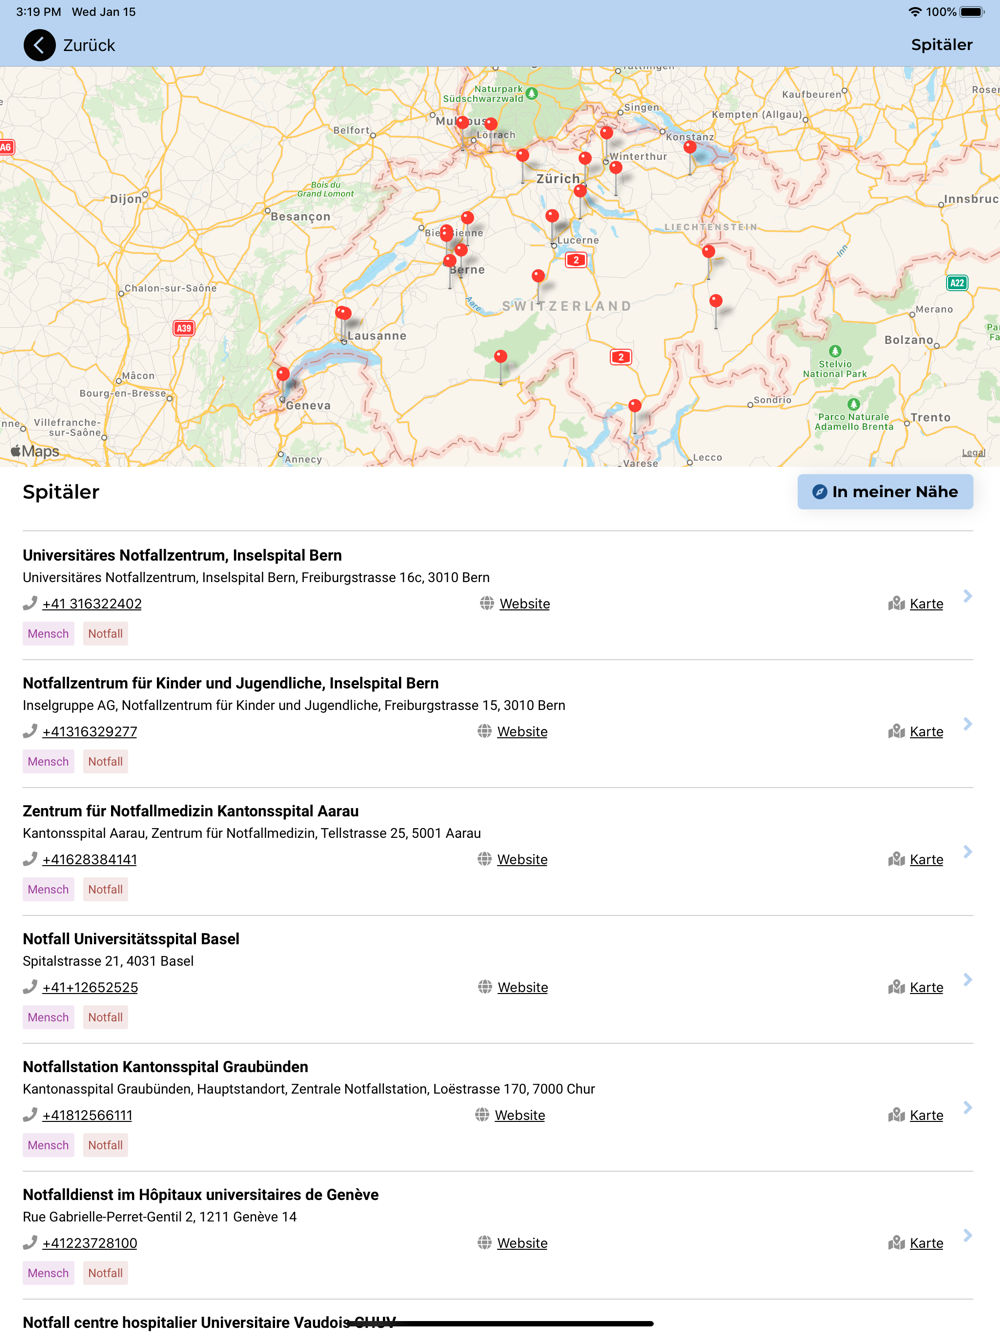The image size is (1000, 1334).
Task: Tap map icon for Hôpitaux universitaires de Genève
Action: point(897,1243)
